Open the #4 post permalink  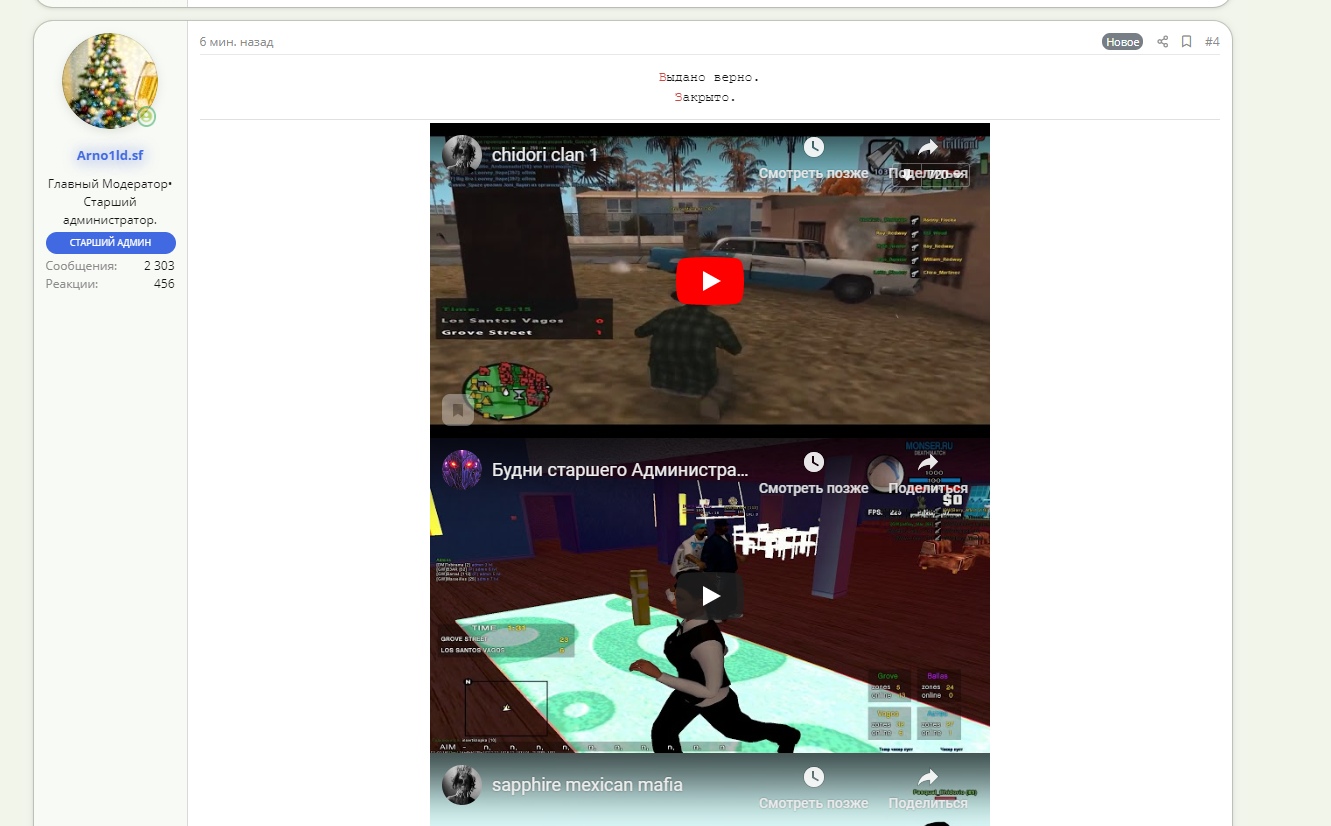(1212, 42)
